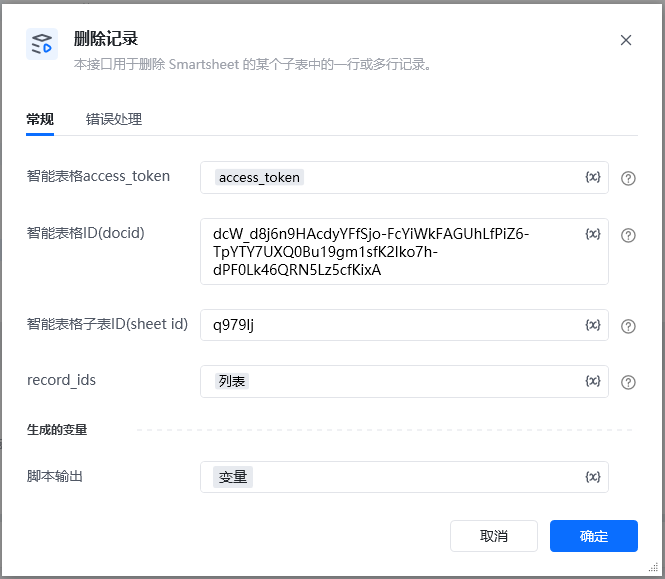Click the access_token input field
Viewport: 665px width, 579px height.
(404, 177)
